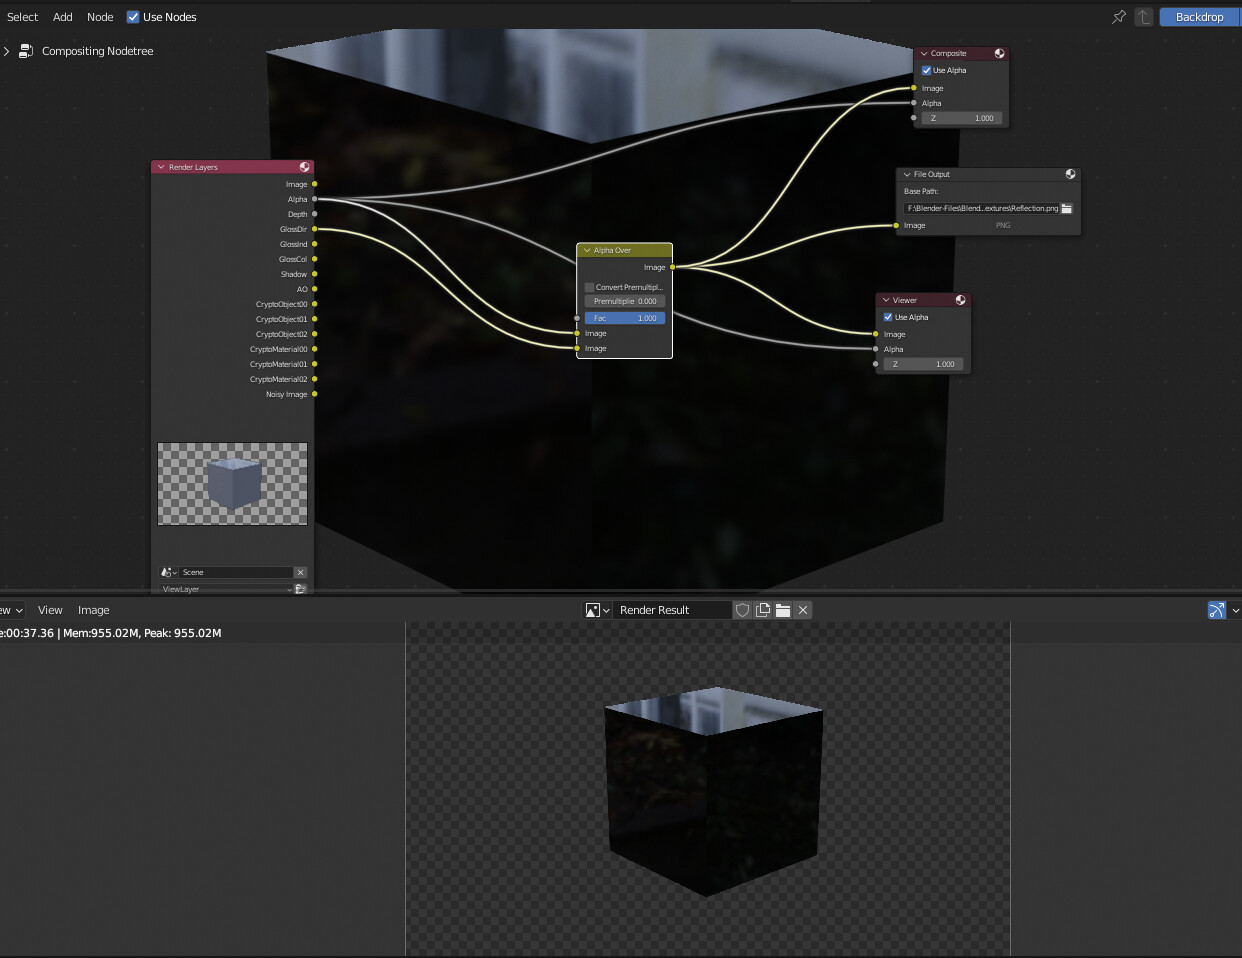Toggle Use Alpha in the Composite node
The height and width of the screenshot is (958, 1242).
click(926, 70)
